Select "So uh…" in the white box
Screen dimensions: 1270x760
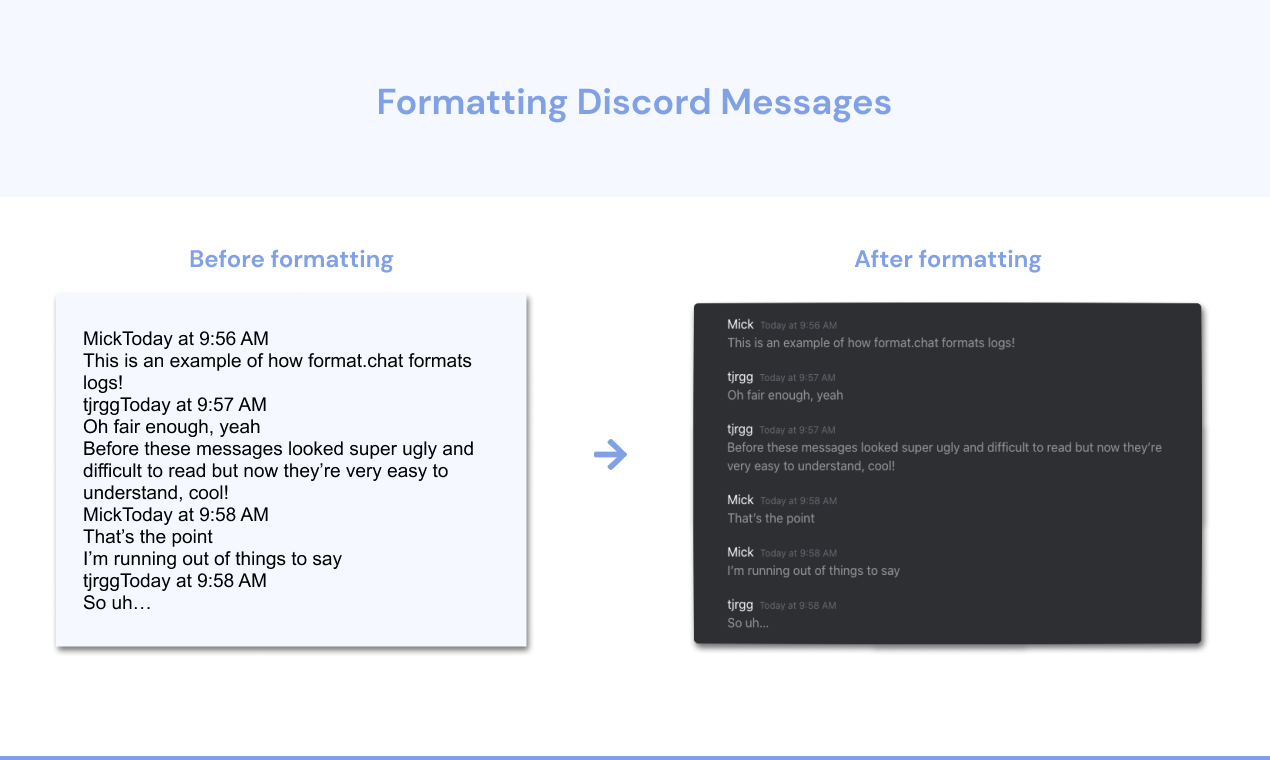click(x=117, y=603)
